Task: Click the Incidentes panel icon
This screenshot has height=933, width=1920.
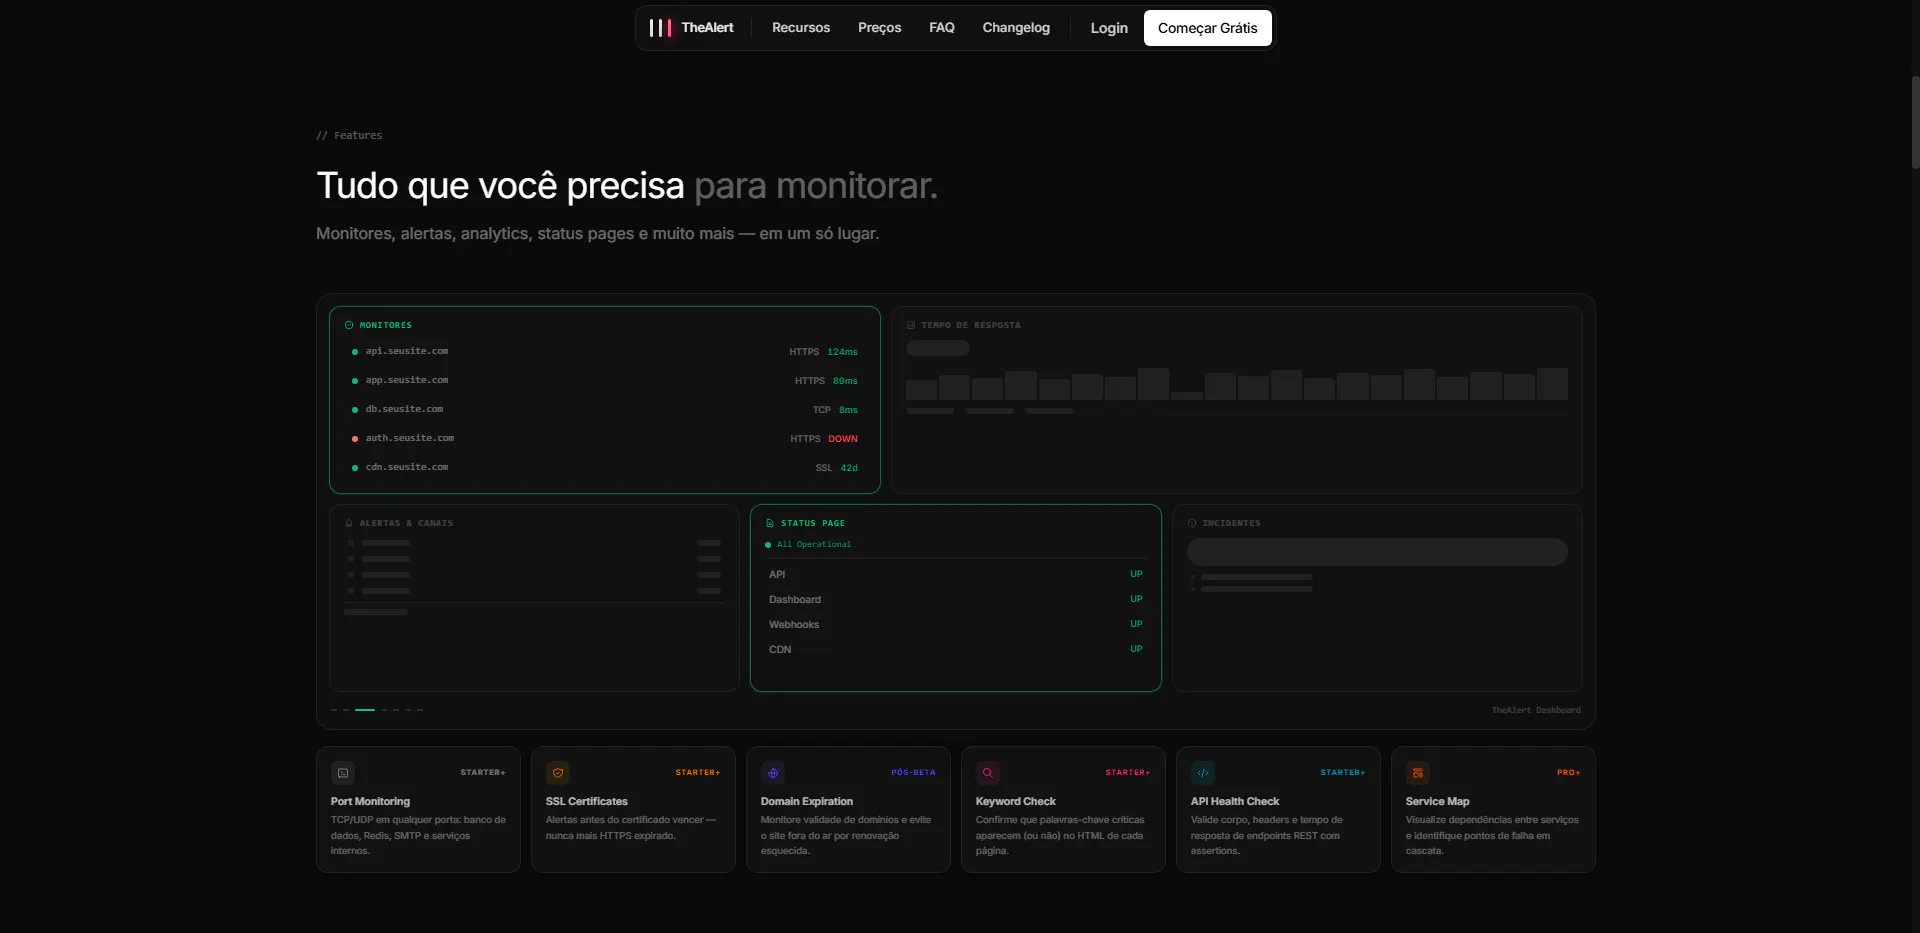Action: click(x=1192, y=523)
